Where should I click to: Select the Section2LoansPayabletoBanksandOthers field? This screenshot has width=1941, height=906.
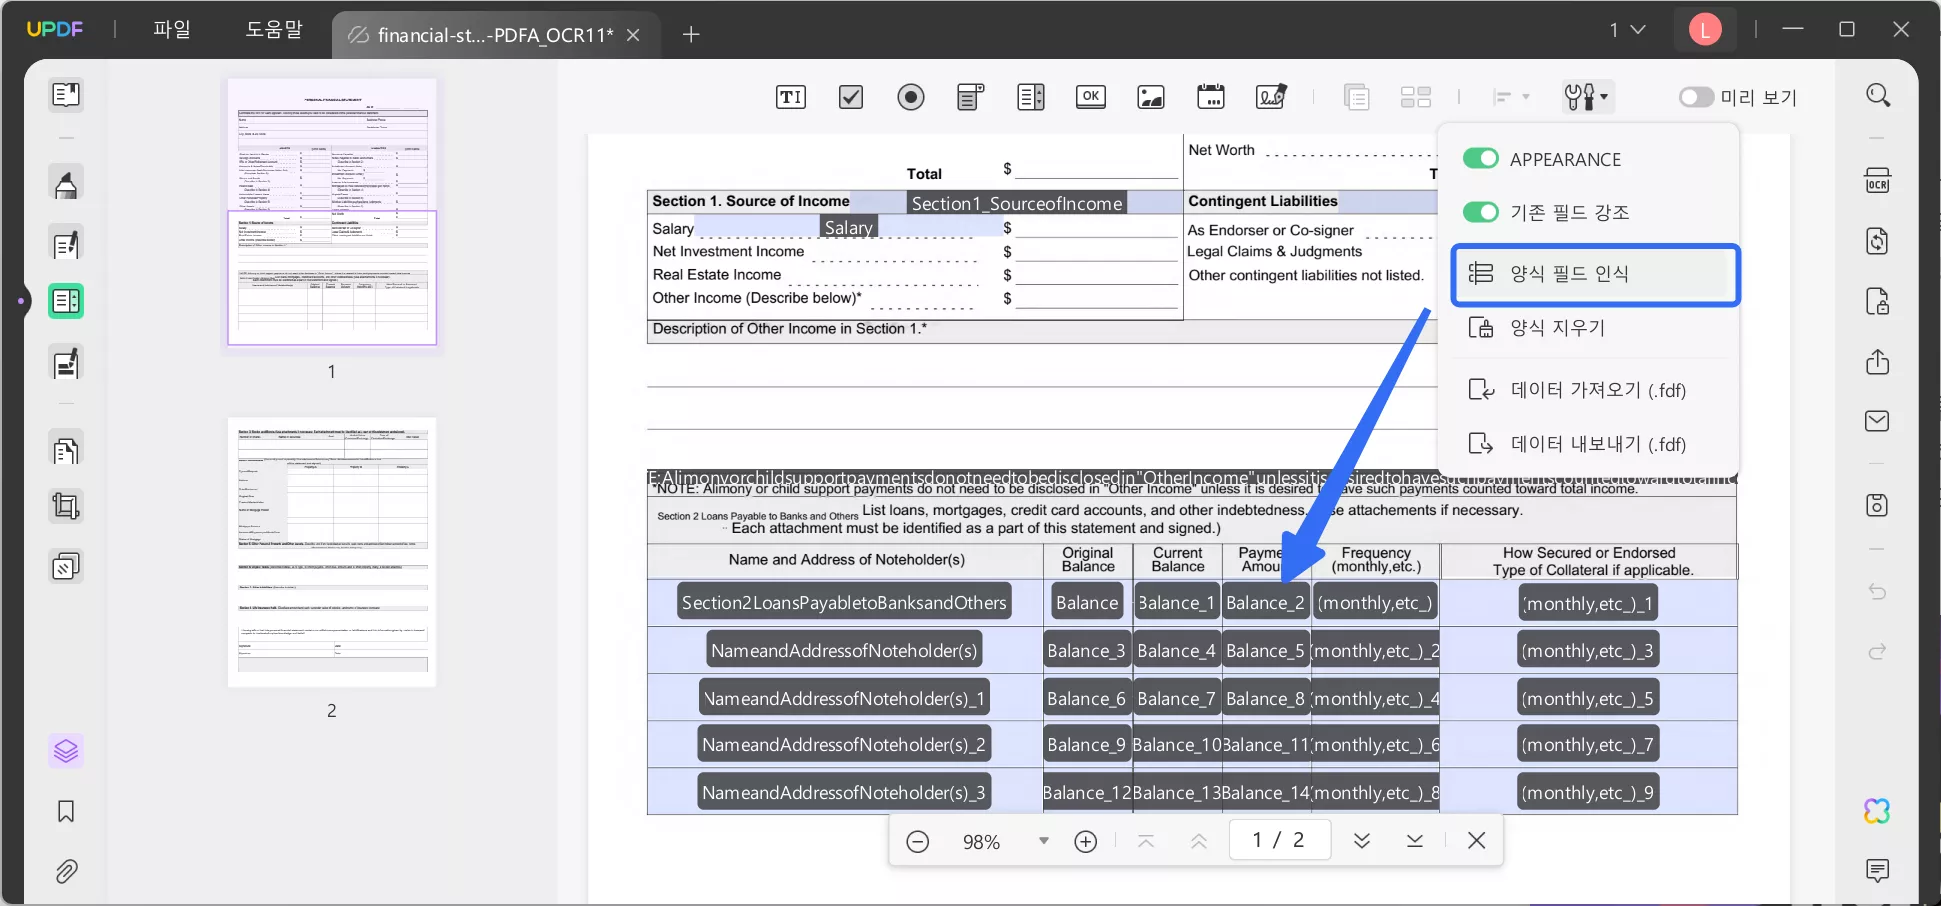[844, 602]
